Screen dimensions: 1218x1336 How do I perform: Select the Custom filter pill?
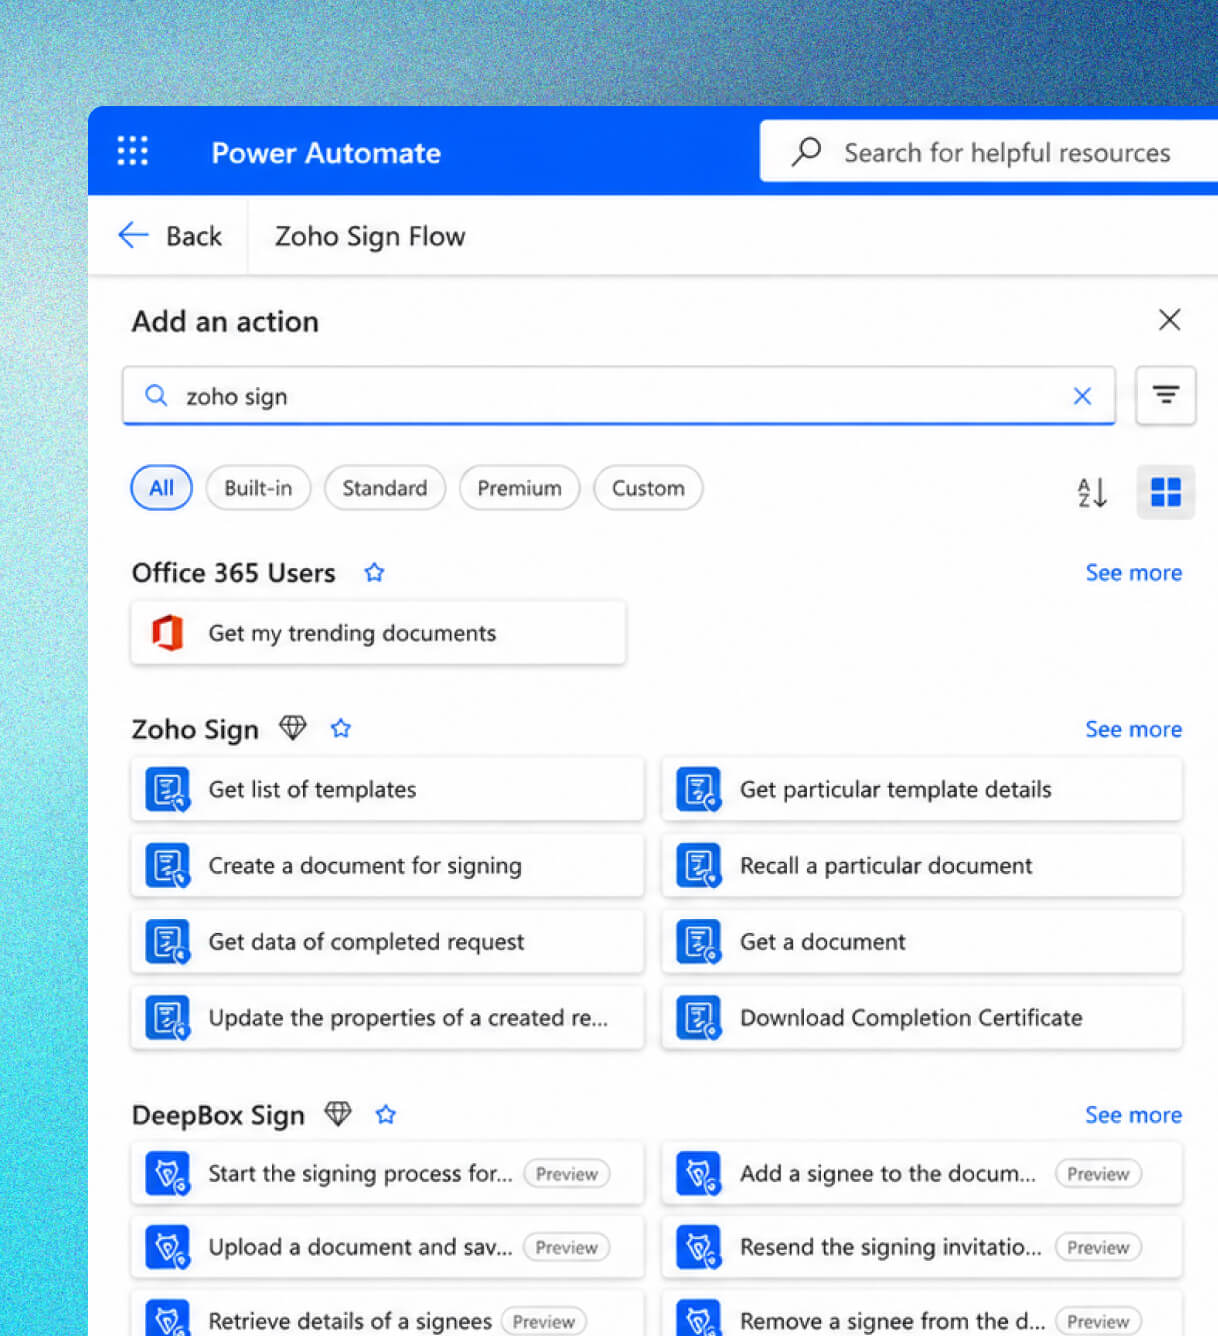648,488
